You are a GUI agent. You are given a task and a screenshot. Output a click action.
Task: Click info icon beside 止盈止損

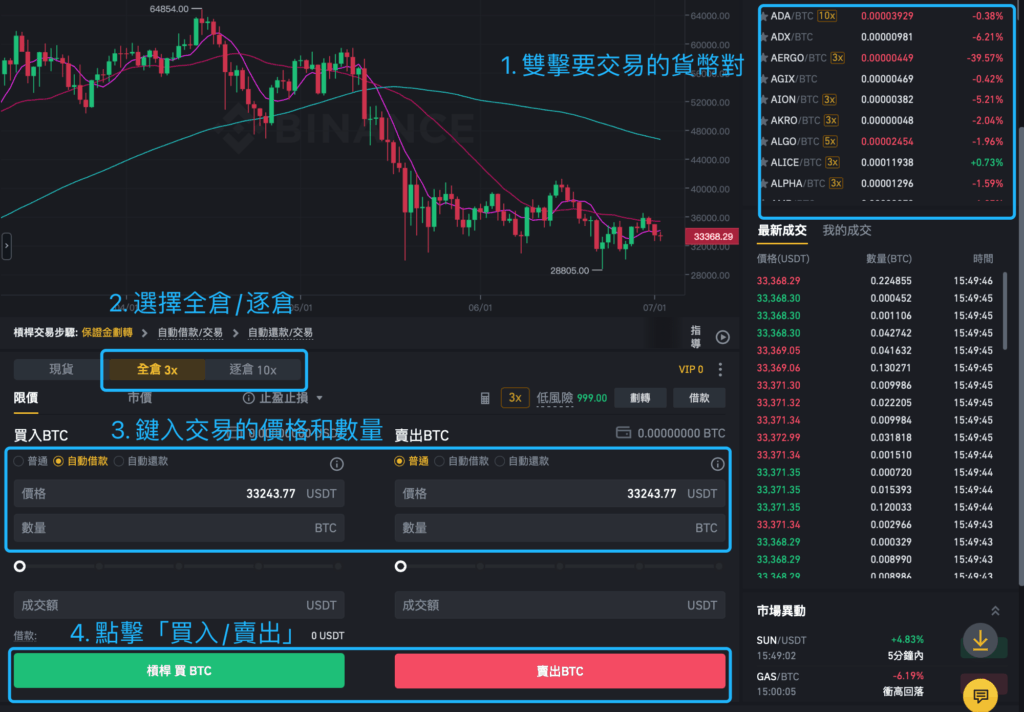(248, 398)
